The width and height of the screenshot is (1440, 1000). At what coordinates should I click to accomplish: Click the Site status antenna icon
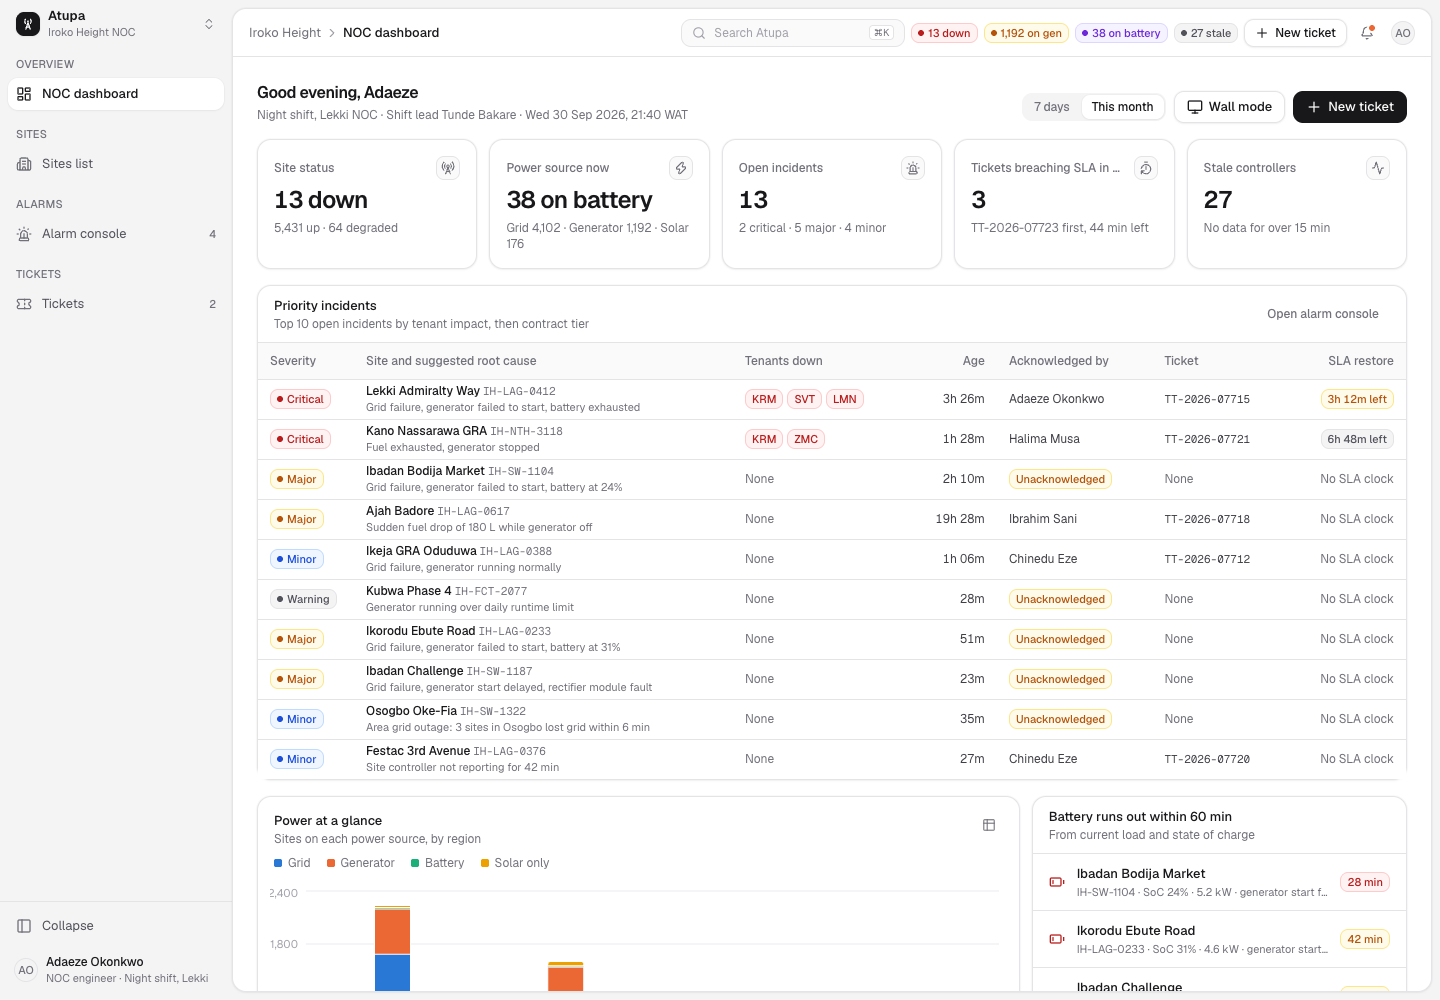(448, 168)
